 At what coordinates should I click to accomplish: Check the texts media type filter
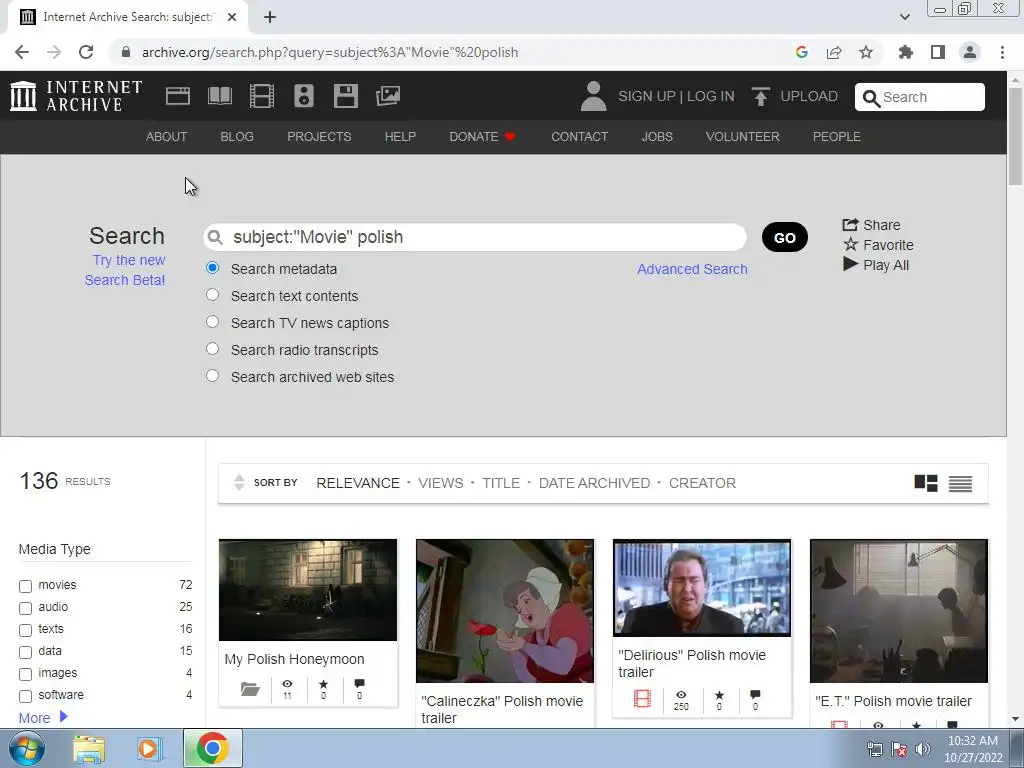coord(25,630)
